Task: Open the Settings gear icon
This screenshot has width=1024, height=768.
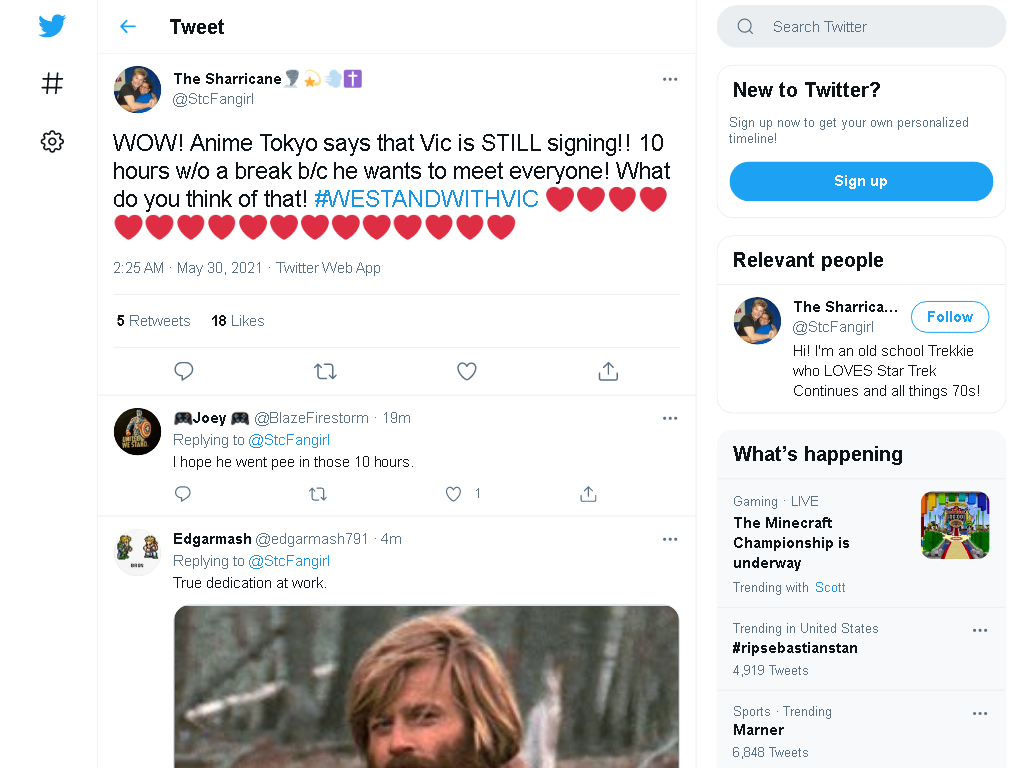Action: click(52, 141)
